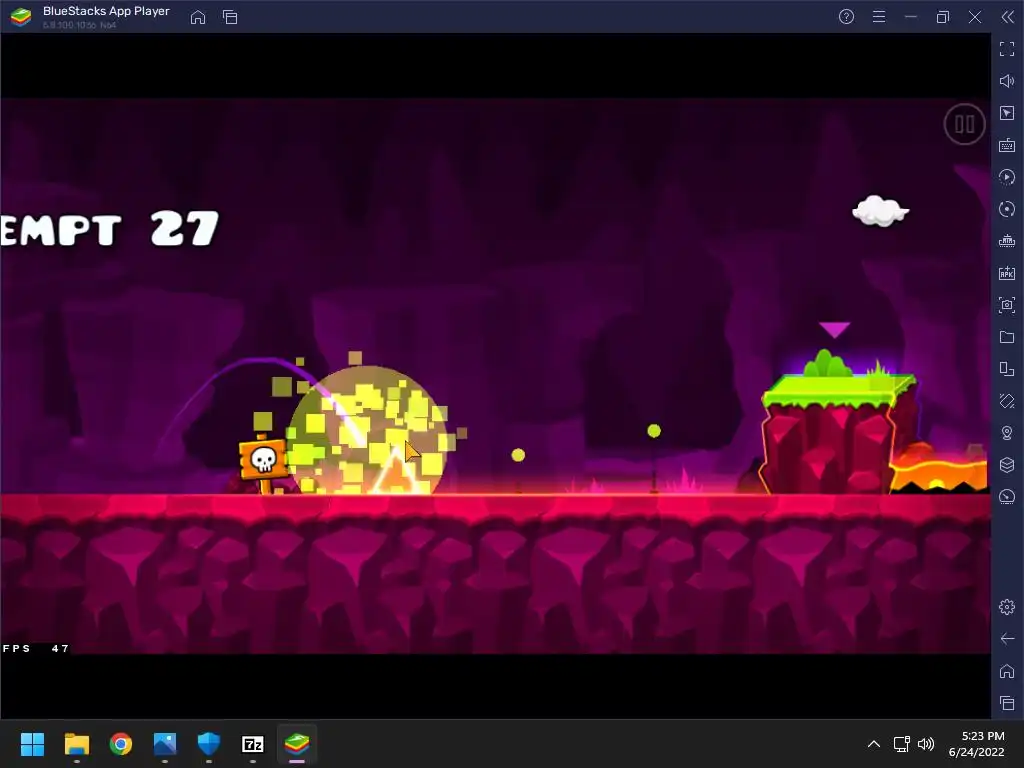Open Android recent apps in sidebar
The height and width of the screenshot is (768, 1024).
click(x=1007, y=703)
